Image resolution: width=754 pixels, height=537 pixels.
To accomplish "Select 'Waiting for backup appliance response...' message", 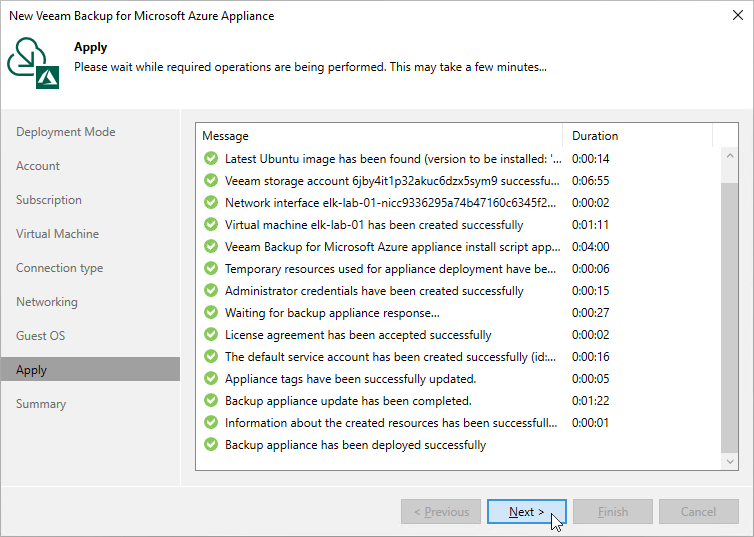I will [332, 313].
